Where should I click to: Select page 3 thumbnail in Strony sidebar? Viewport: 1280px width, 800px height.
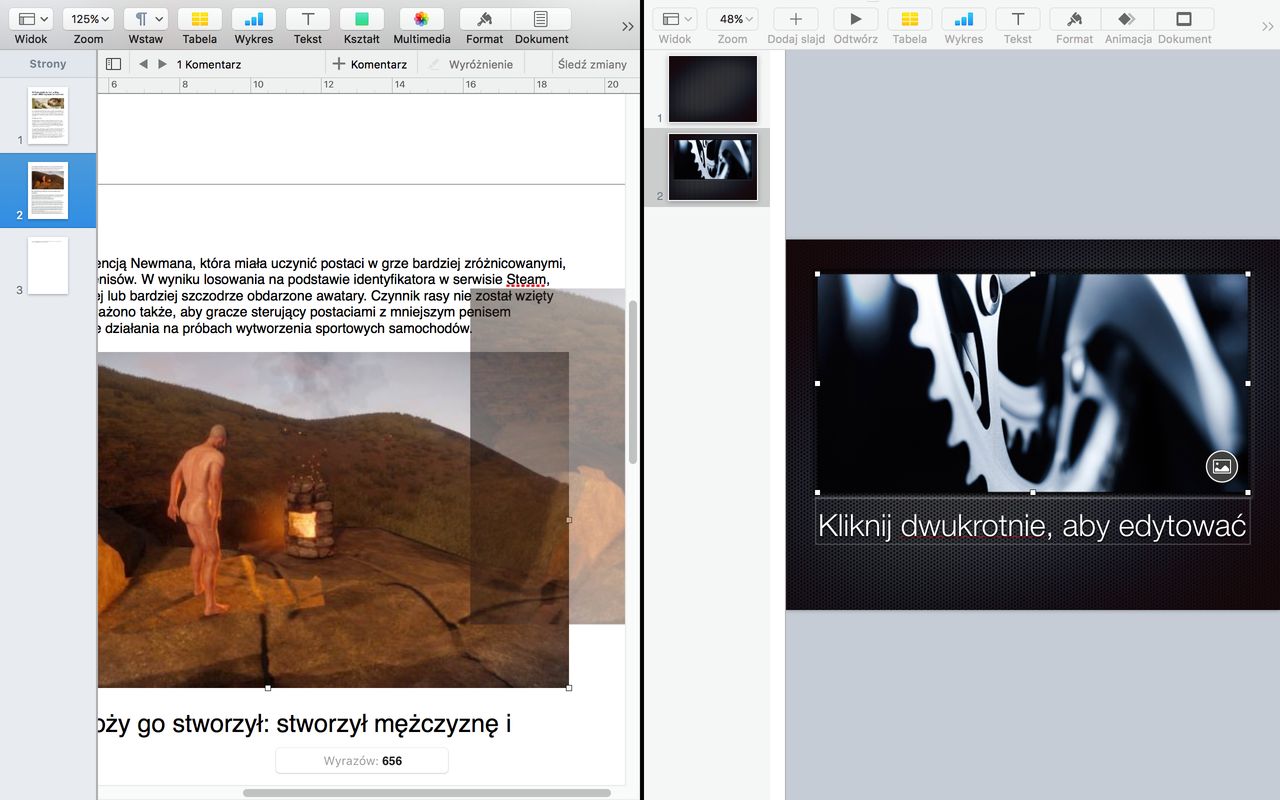[x=47, y=266]
